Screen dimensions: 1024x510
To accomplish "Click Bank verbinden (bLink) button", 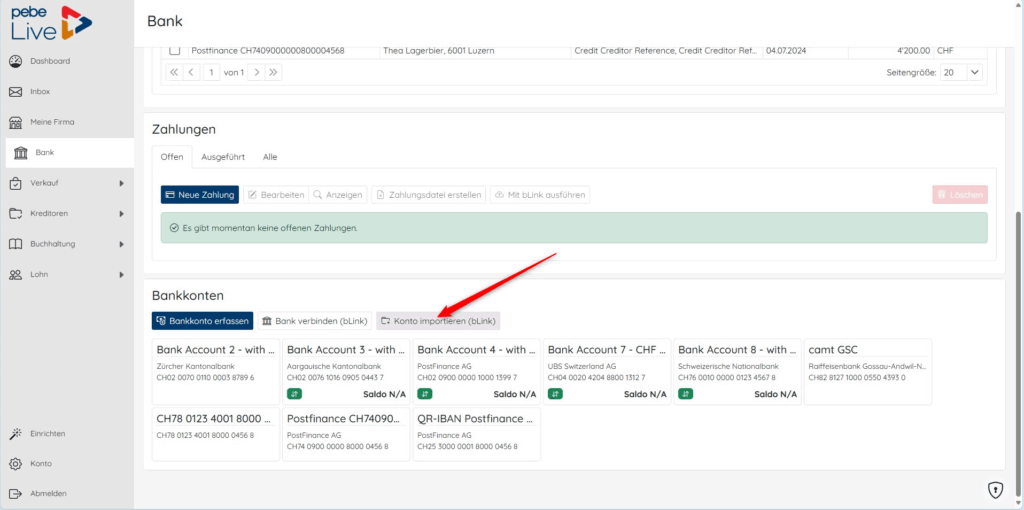I will pyautogui.click(x=315, y=321).
